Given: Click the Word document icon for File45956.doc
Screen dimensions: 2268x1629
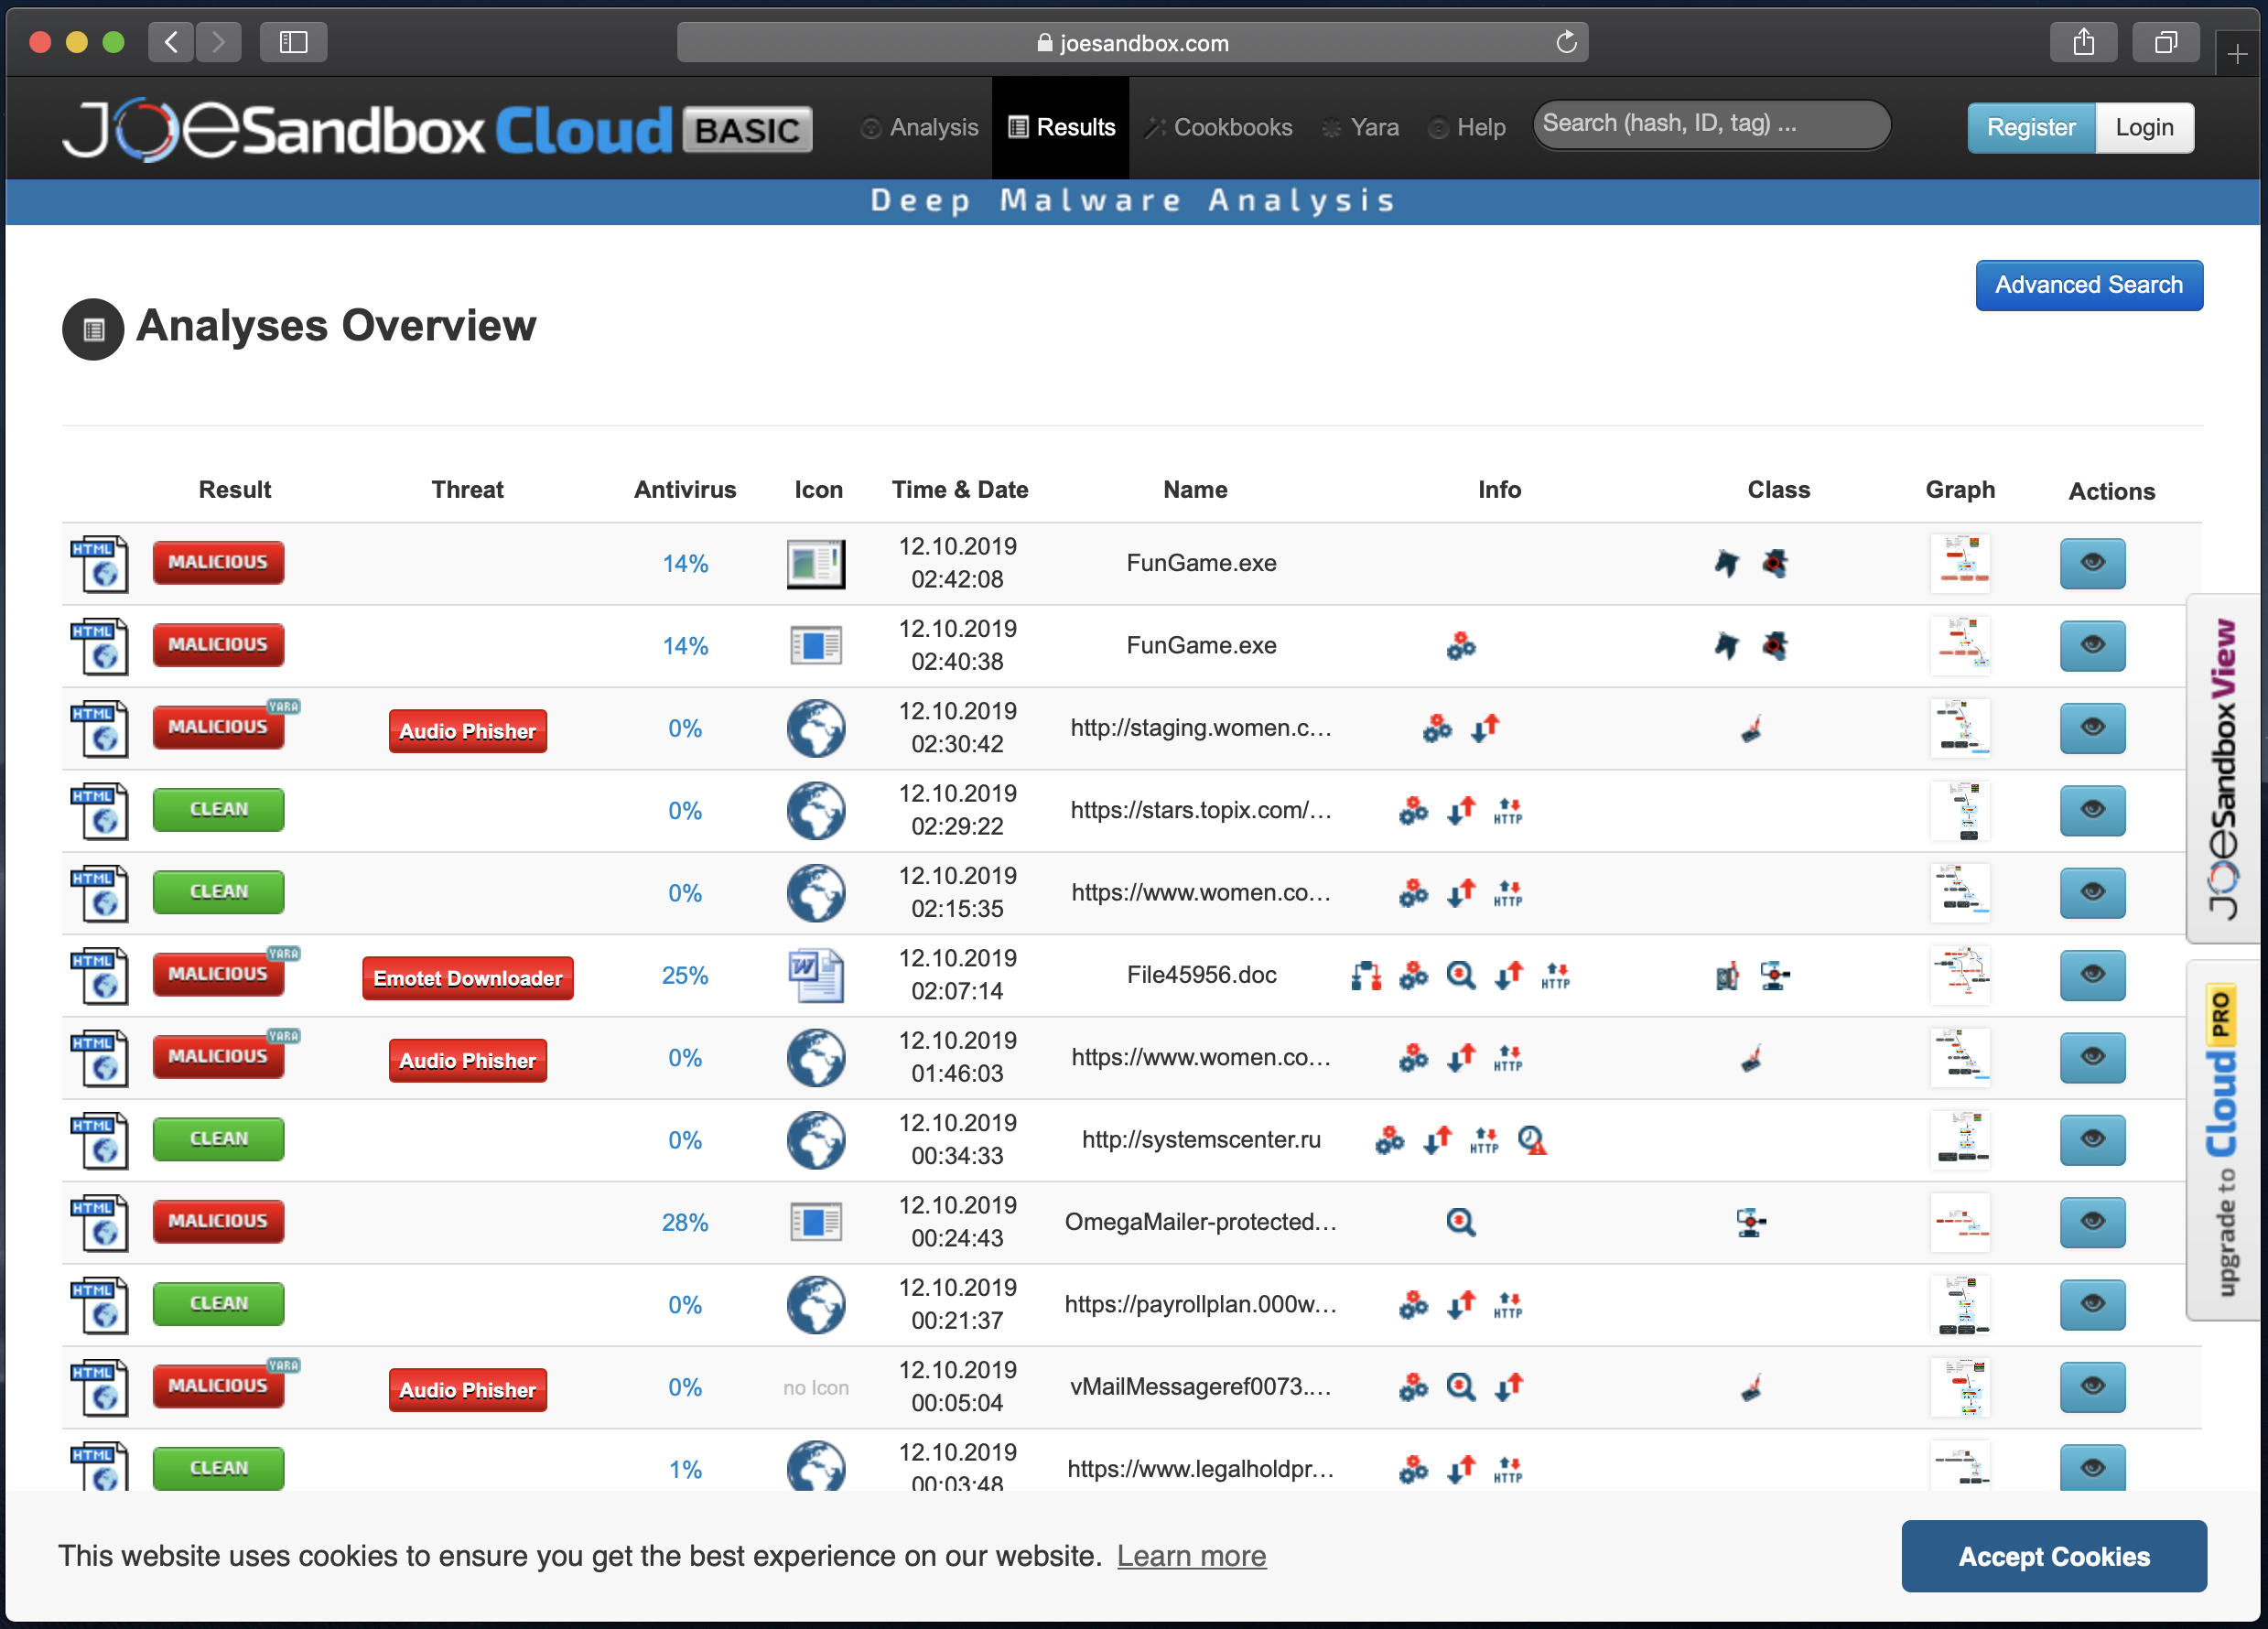Looking at the screenshot, I should [x=816, y=975].
